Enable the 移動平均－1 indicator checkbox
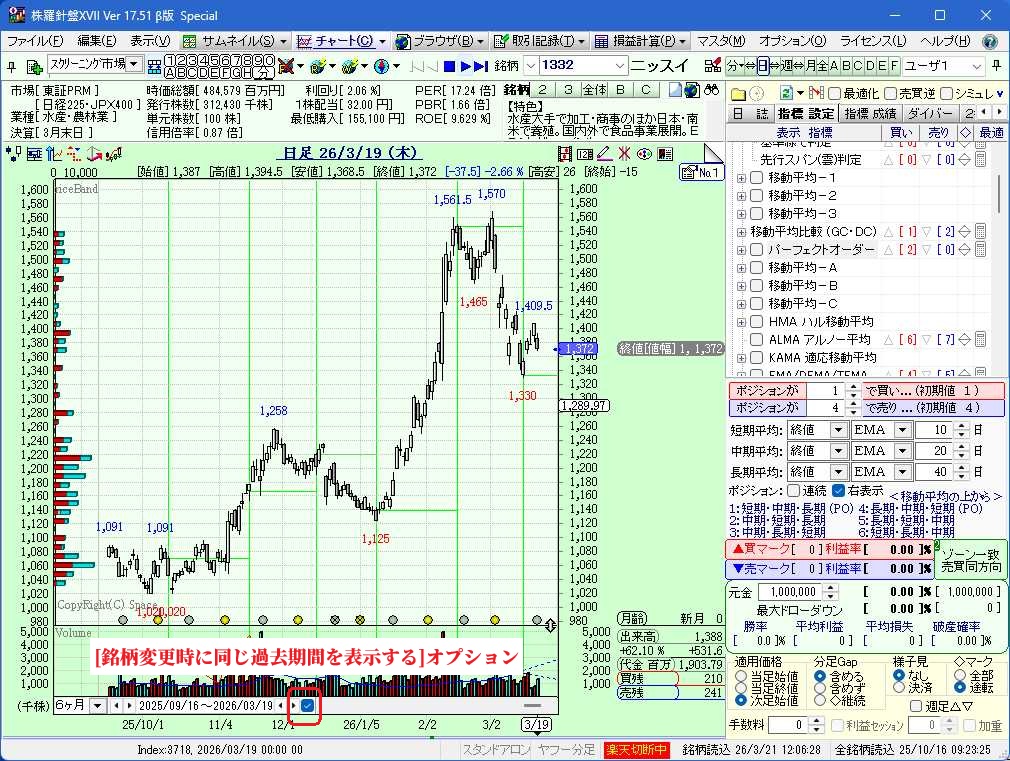 (x=757, y=178)
